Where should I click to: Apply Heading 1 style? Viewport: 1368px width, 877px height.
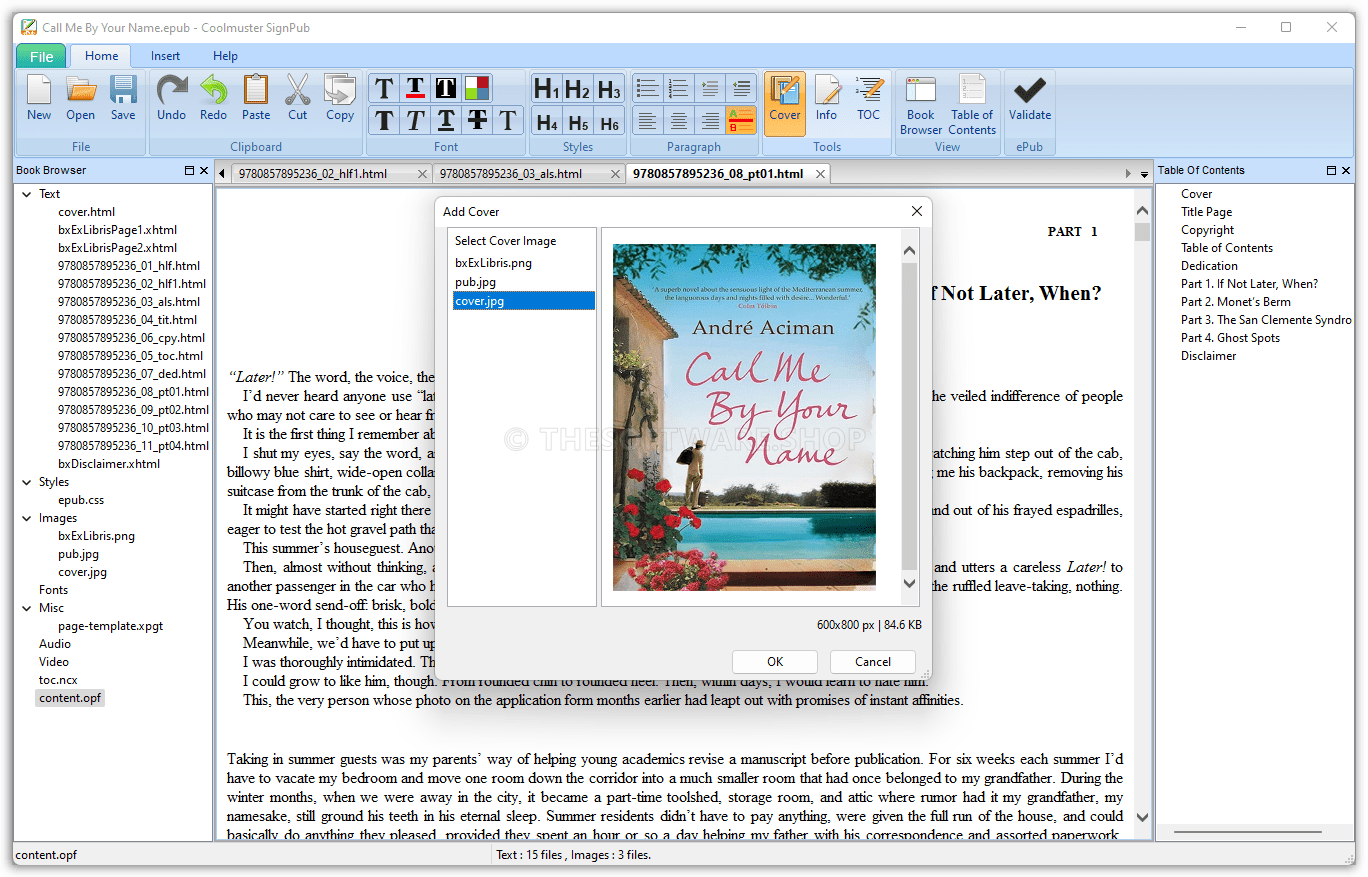point(546,89)
